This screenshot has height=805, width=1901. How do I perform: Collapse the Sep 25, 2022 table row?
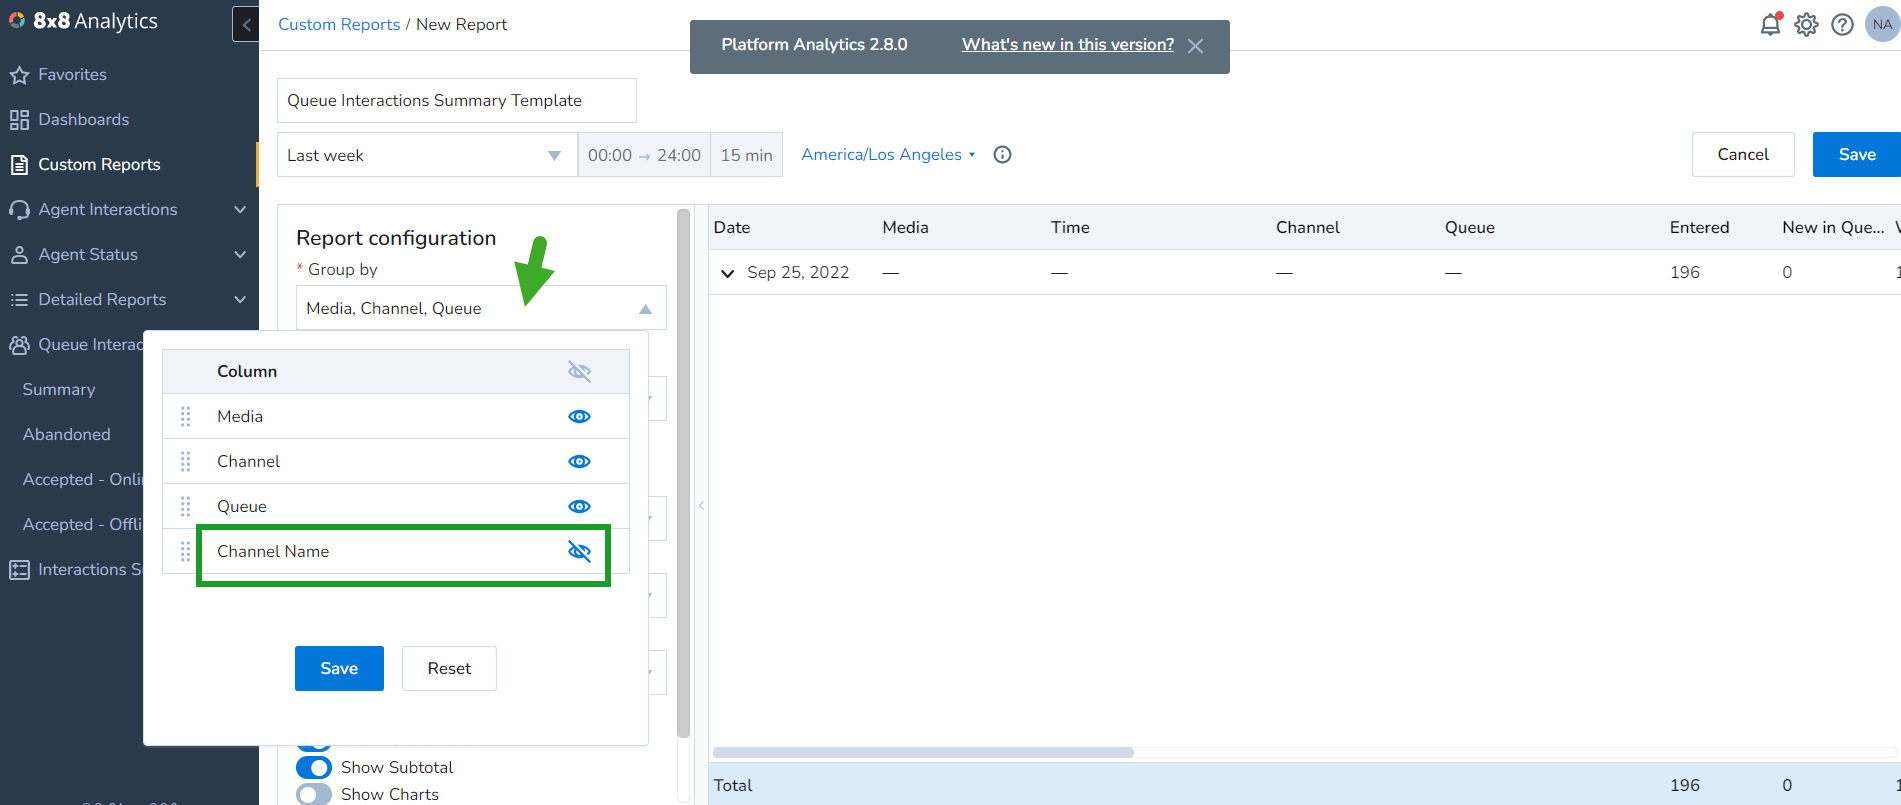pyautogui.click(x=728, y=273)
